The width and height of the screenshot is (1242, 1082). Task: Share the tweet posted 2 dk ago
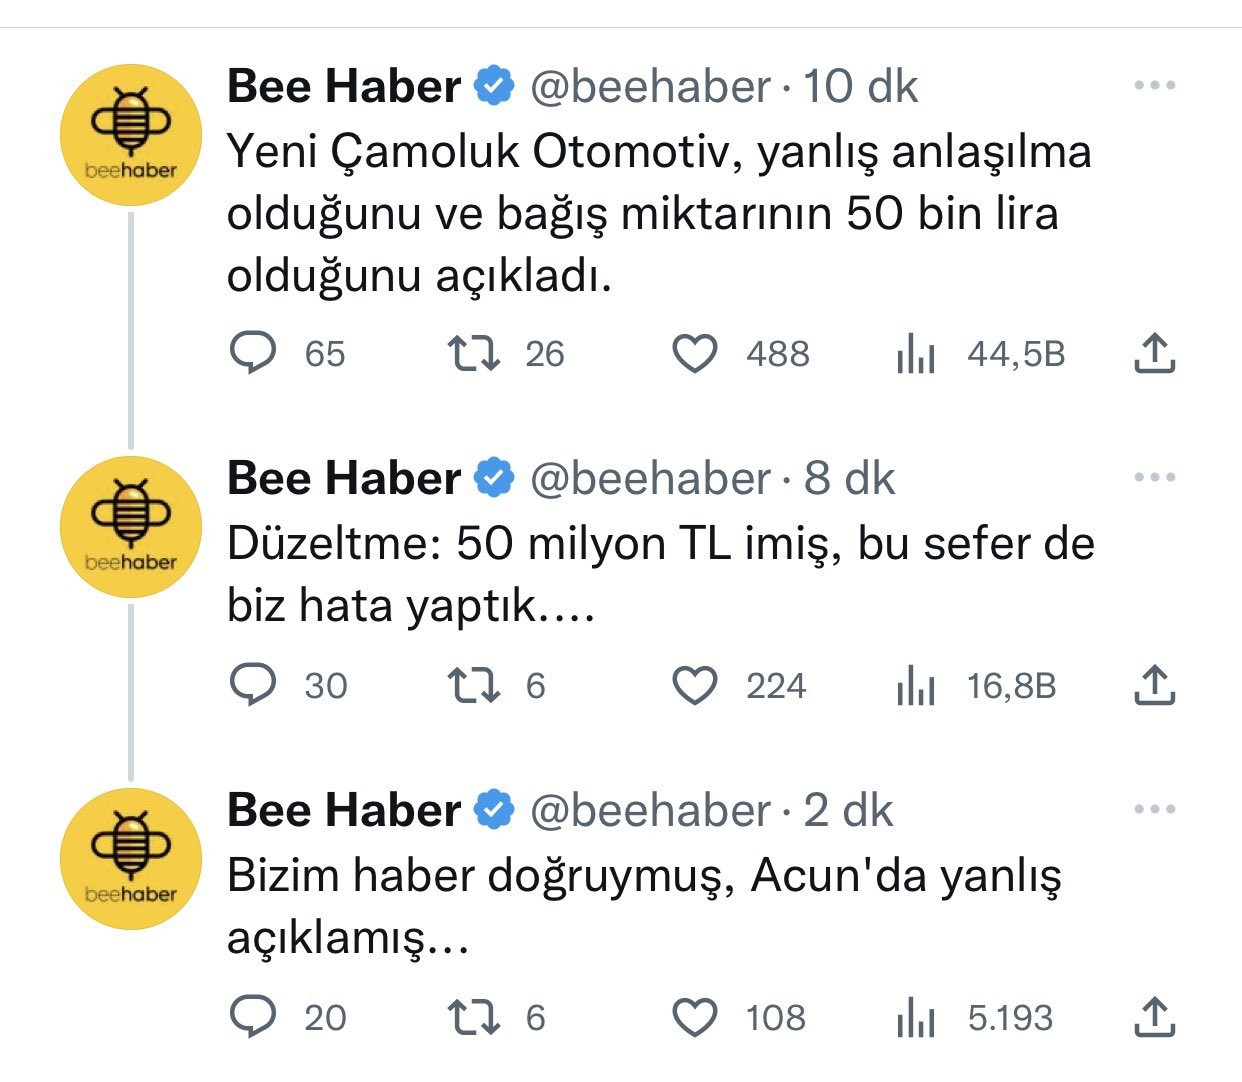(1154, 1017)
